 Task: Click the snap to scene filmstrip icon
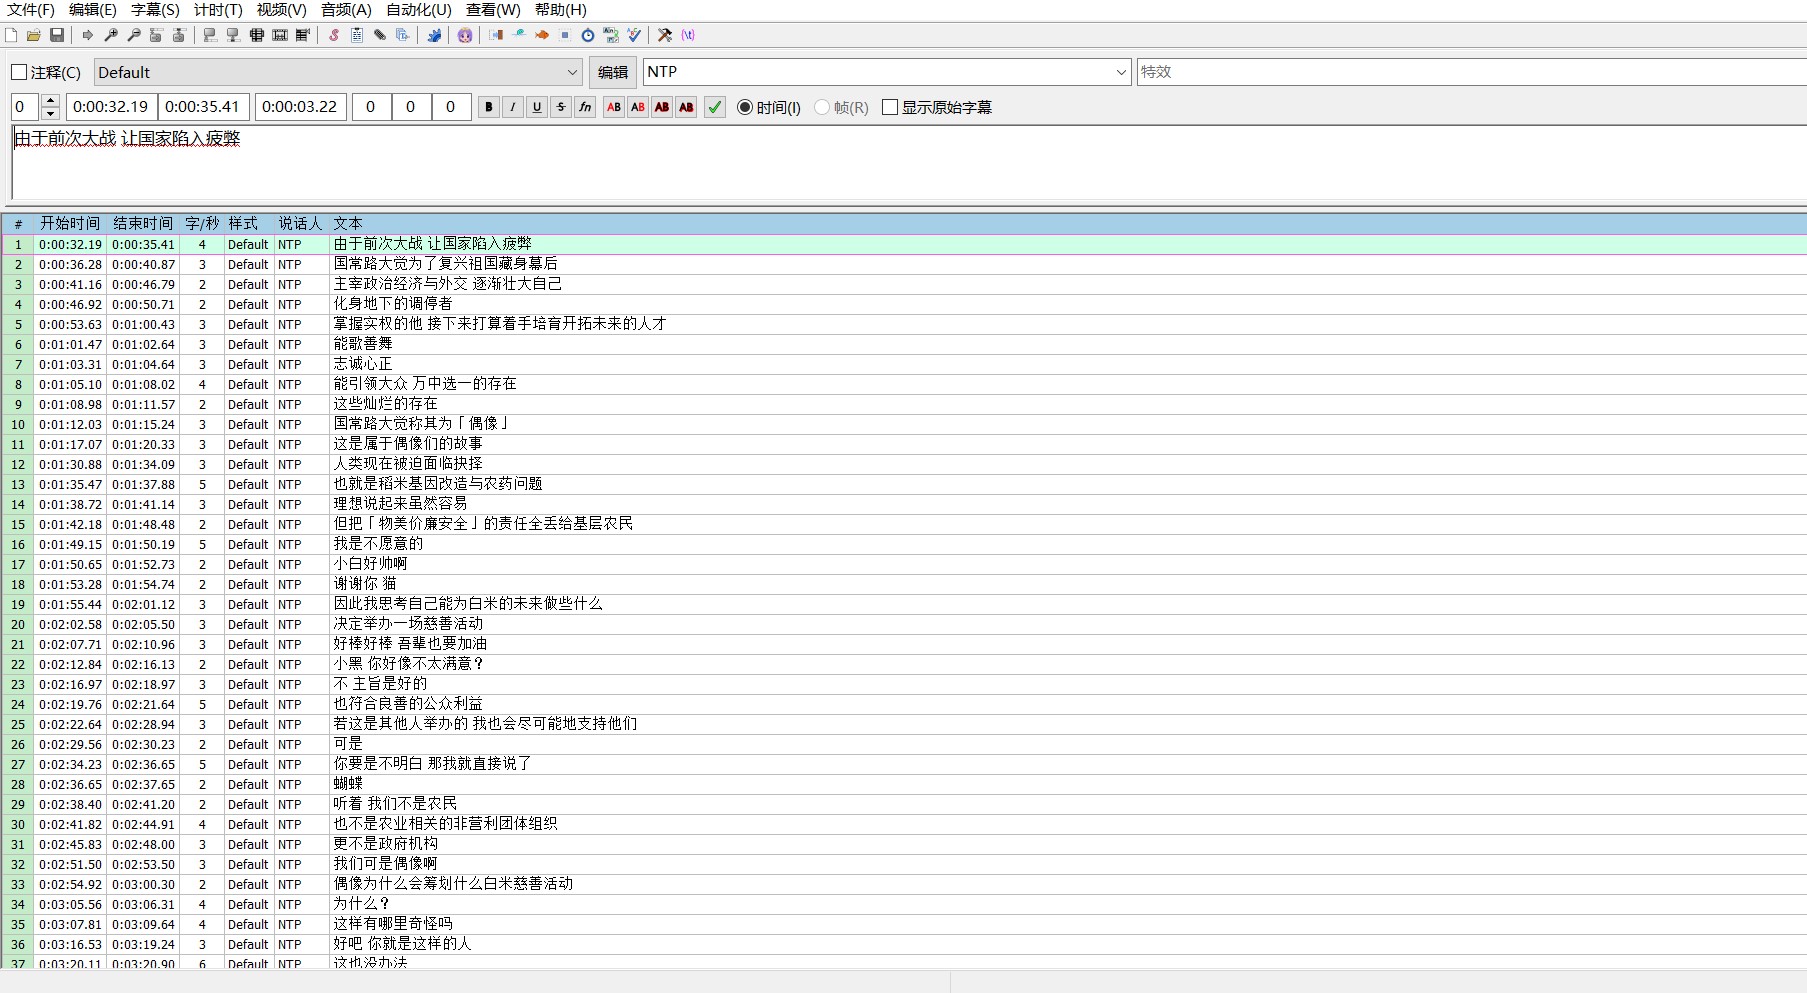point(280,35)
